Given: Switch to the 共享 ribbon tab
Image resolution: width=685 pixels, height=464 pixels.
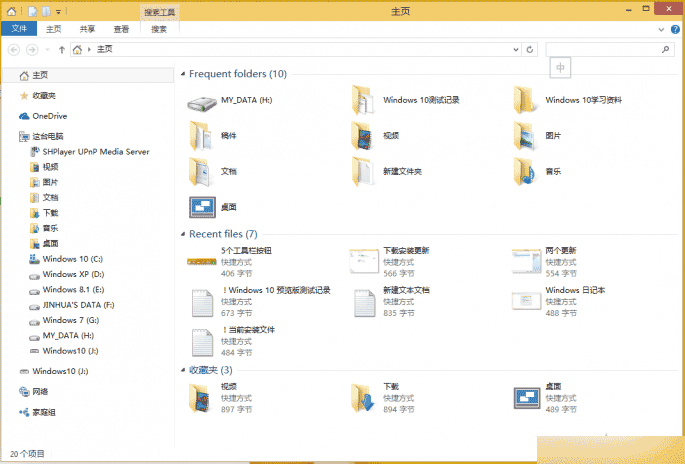Looking at the screenshot, I should click(x=88, y=29).
